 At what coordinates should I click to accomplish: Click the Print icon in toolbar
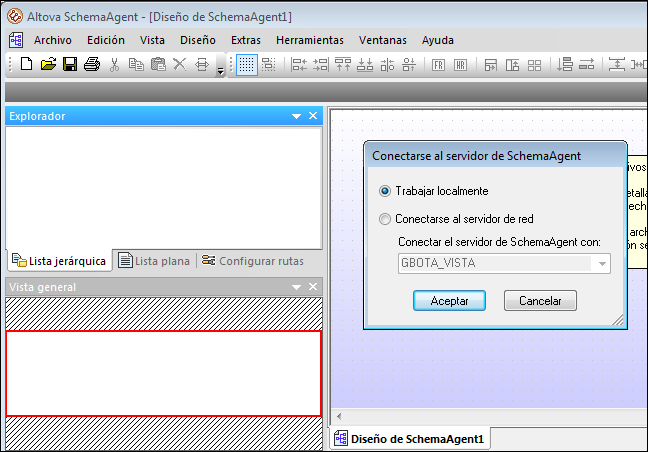92,64
